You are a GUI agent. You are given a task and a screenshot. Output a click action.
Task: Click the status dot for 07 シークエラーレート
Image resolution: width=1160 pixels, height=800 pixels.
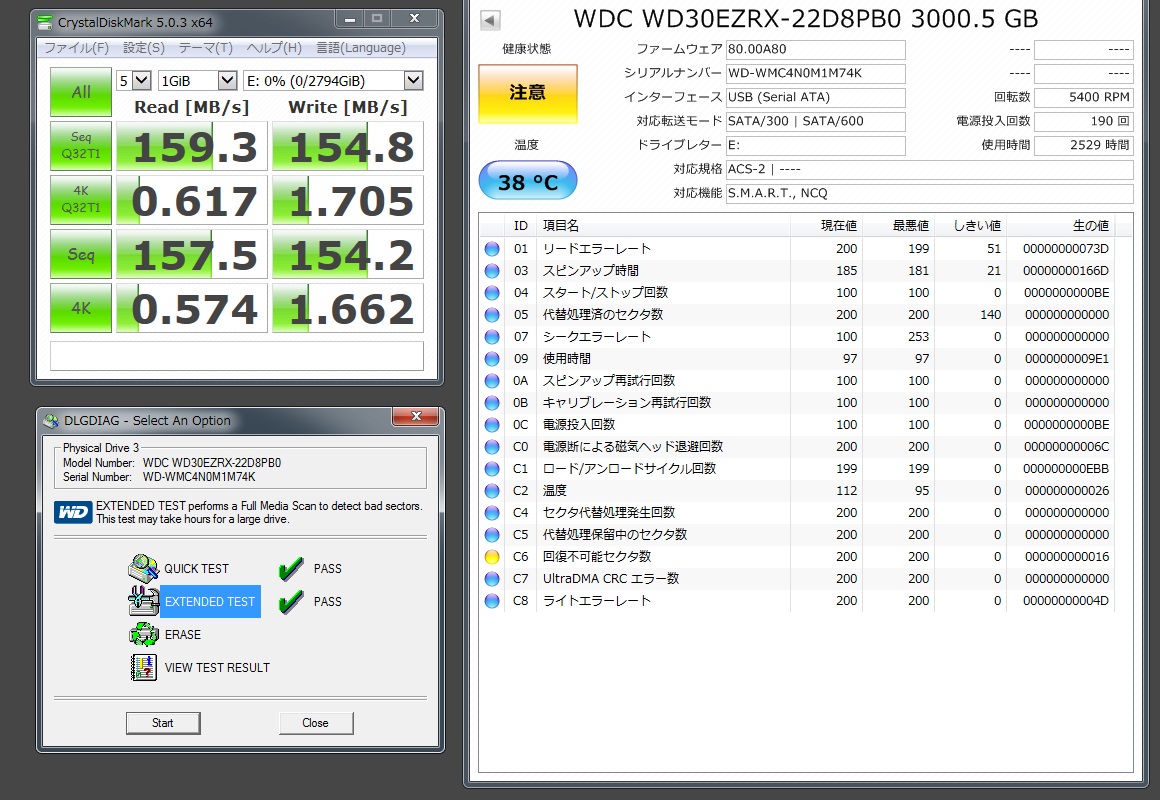click(492, 337)
